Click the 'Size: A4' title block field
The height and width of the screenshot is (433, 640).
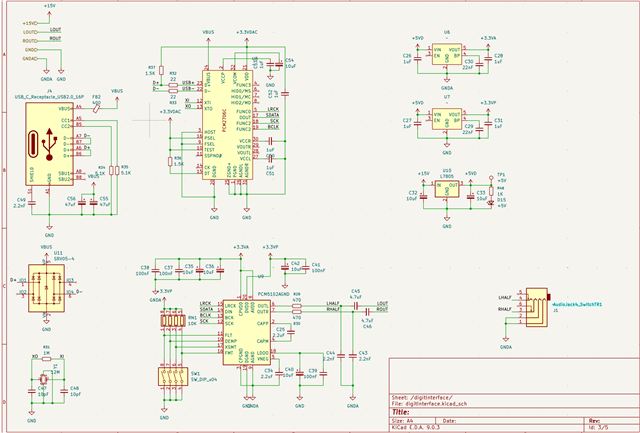click(403, 420)
